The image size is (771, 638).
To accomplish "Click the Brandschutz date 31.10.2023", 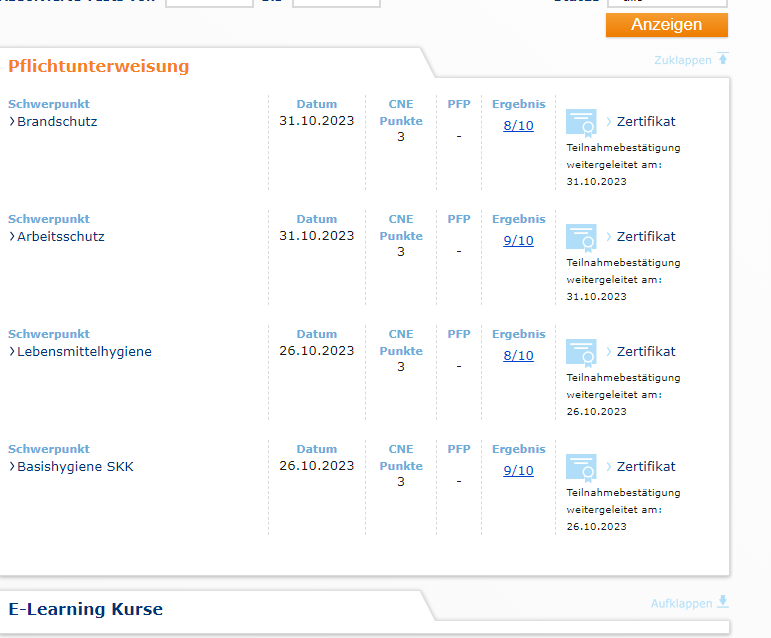I will point(317,121).
